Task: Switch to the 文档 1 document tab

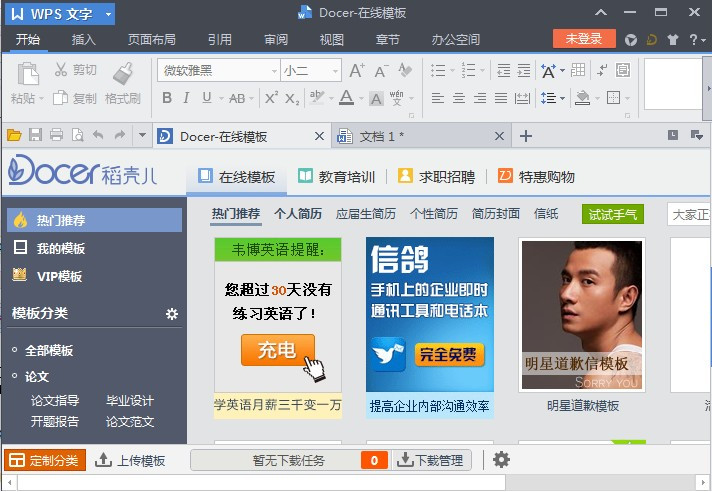Action: tap(421, 136)
